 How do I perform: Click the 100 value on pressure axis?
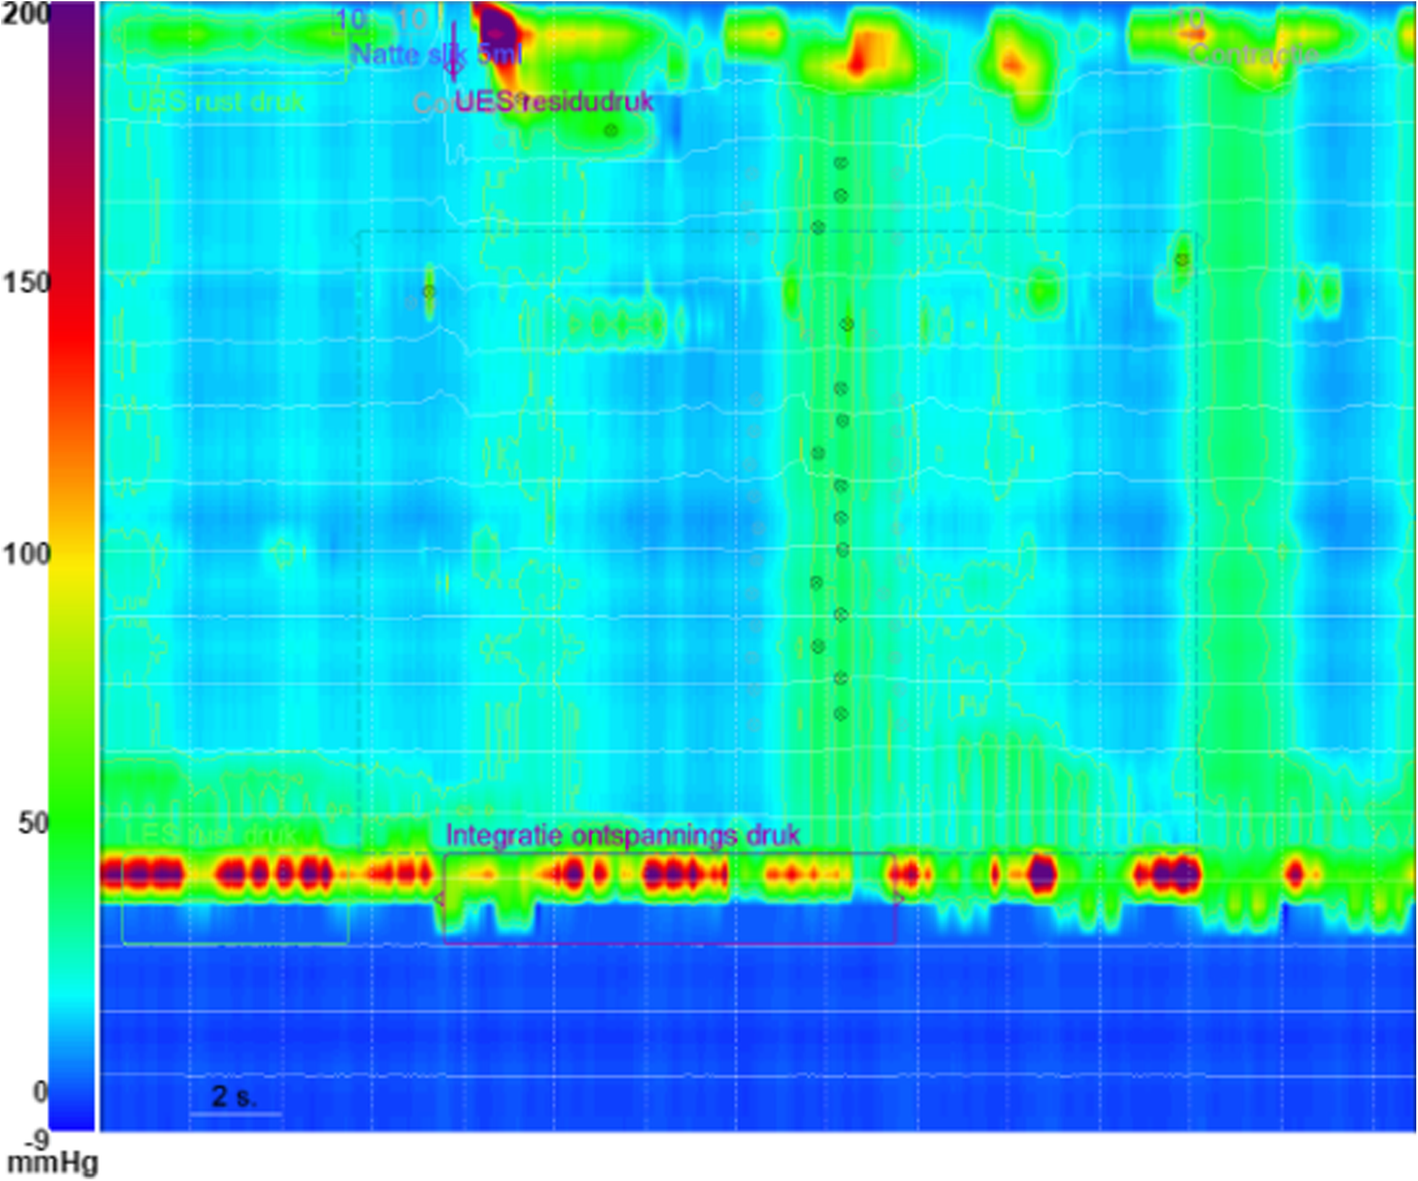pos(26,553)
